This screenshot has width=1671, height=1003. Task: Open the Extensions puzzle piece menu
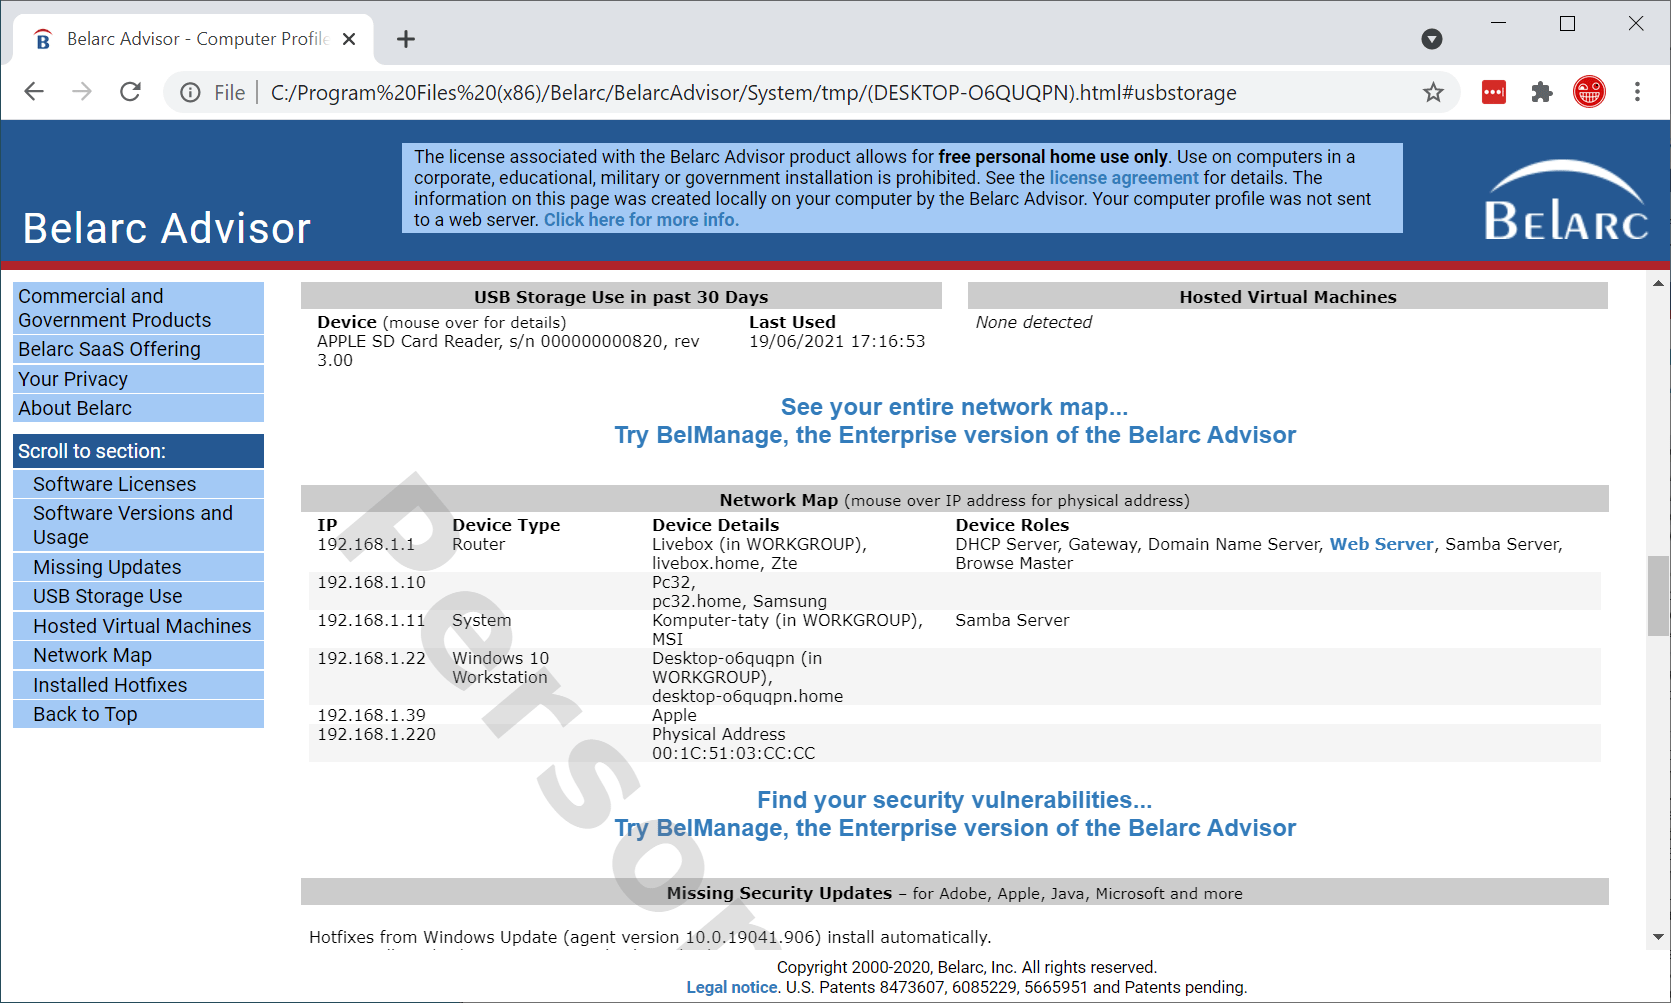(1541, 92)
